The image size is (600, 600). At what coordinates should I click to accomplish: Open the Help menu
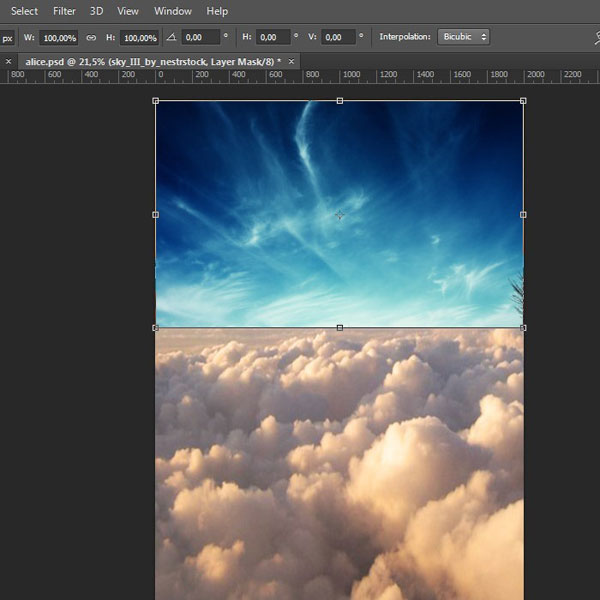217,11
